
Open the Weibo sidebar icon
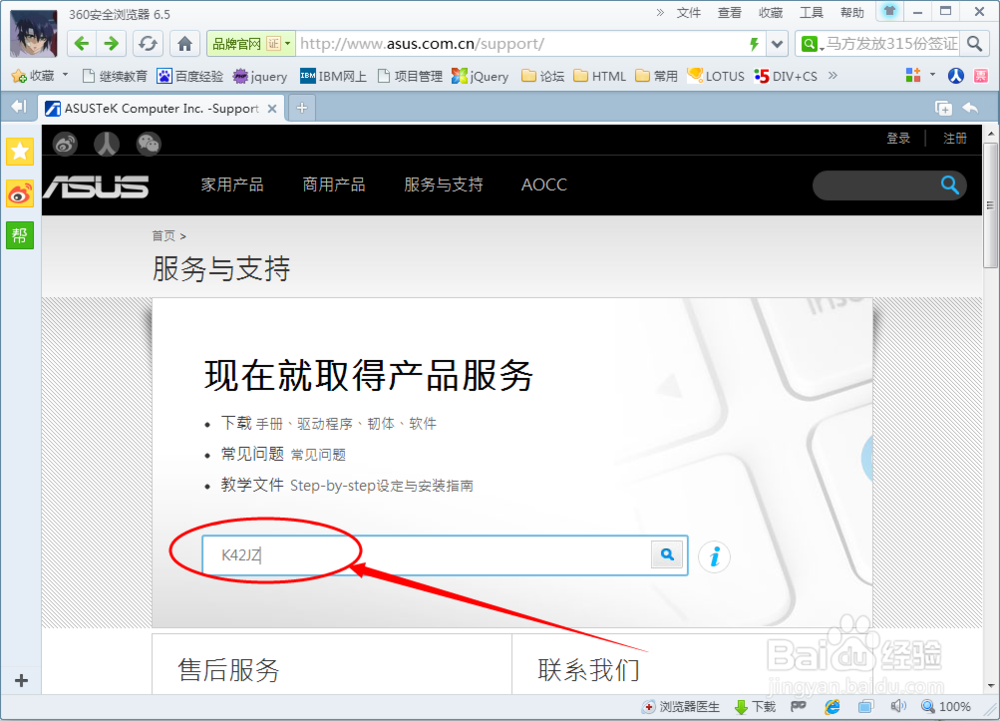coord(20,194)
